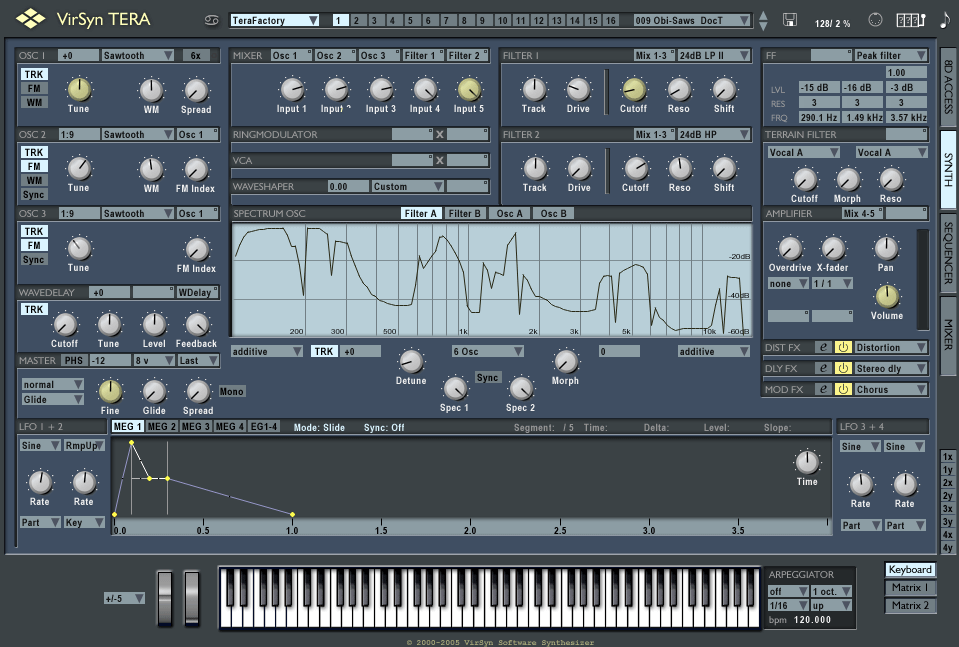This screenshot has height=647, width=959.
Task: Open the DIST FX edit 'e' button
Action: (823, 347)
